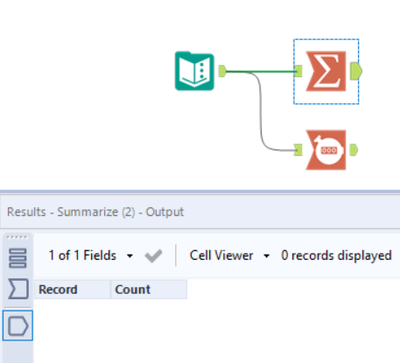The height and width of the screenshot is (363, 400).
Task: Show messages list in Results panel
Action: [x=18, y=258]
